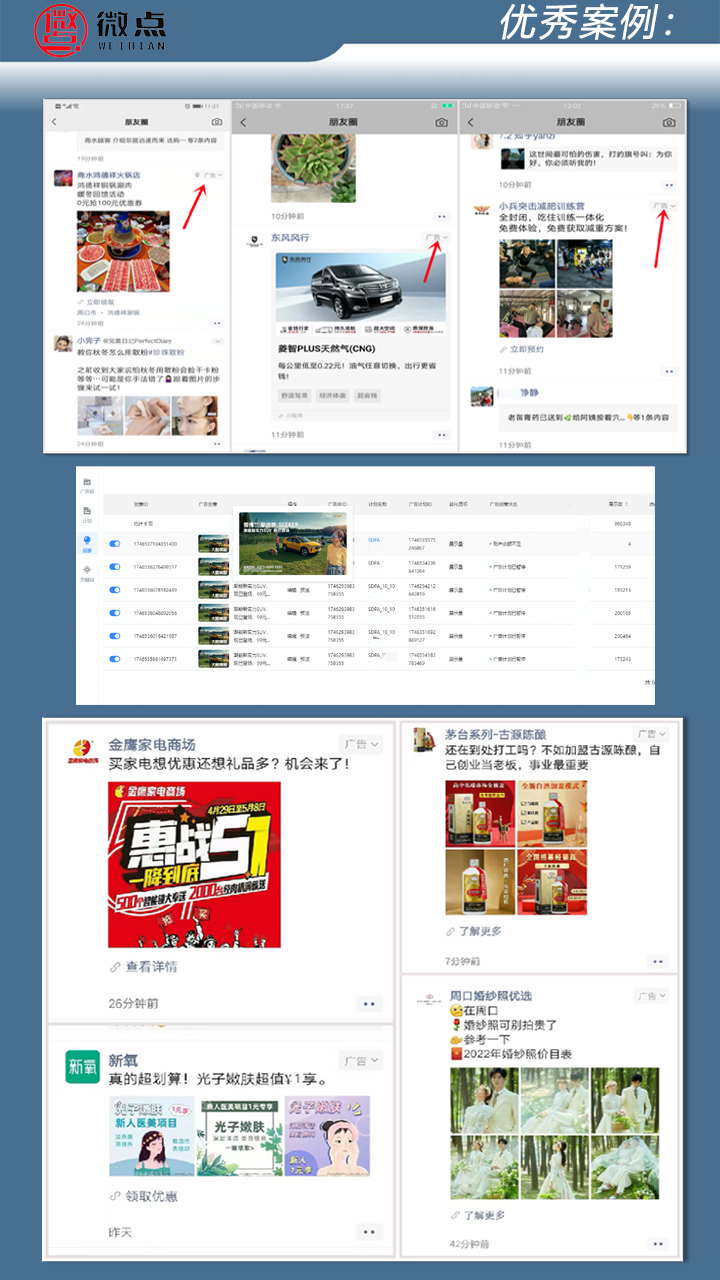720x1280 pixels.
Task: Click the 小完子 username
Action: 90,340
